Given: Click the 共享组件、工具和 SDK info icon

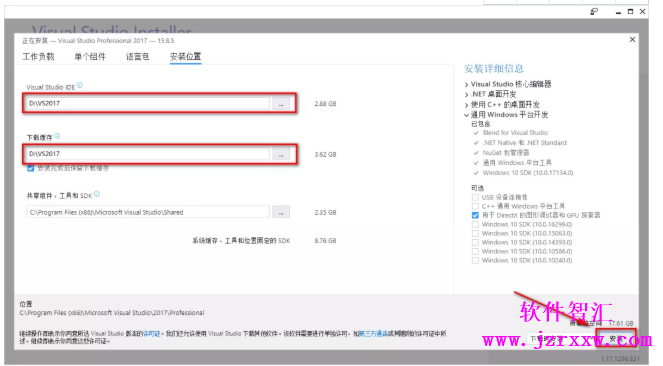Looking at the screenshot, I should click(x=97, y=194).
